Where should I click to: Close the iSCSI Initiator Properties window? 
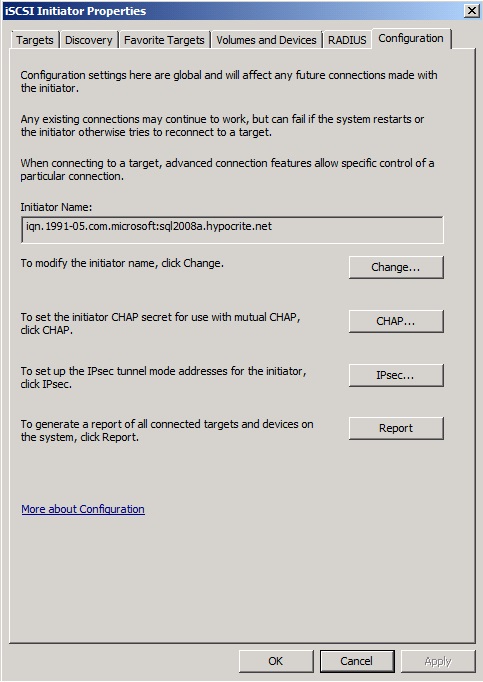coord(472,11)
